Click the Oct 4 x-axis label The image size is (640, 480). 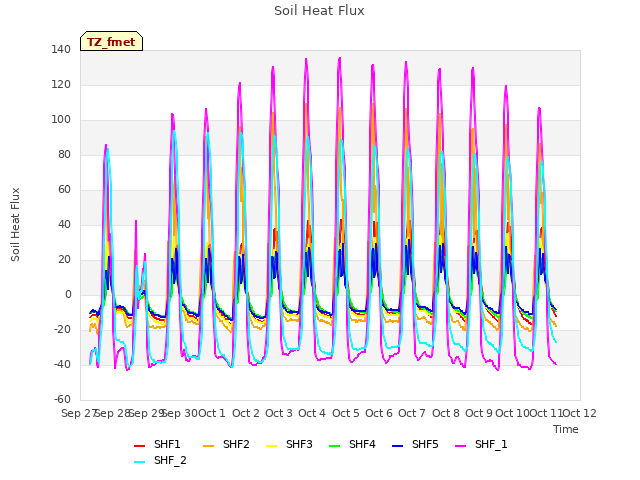[312, 413]
